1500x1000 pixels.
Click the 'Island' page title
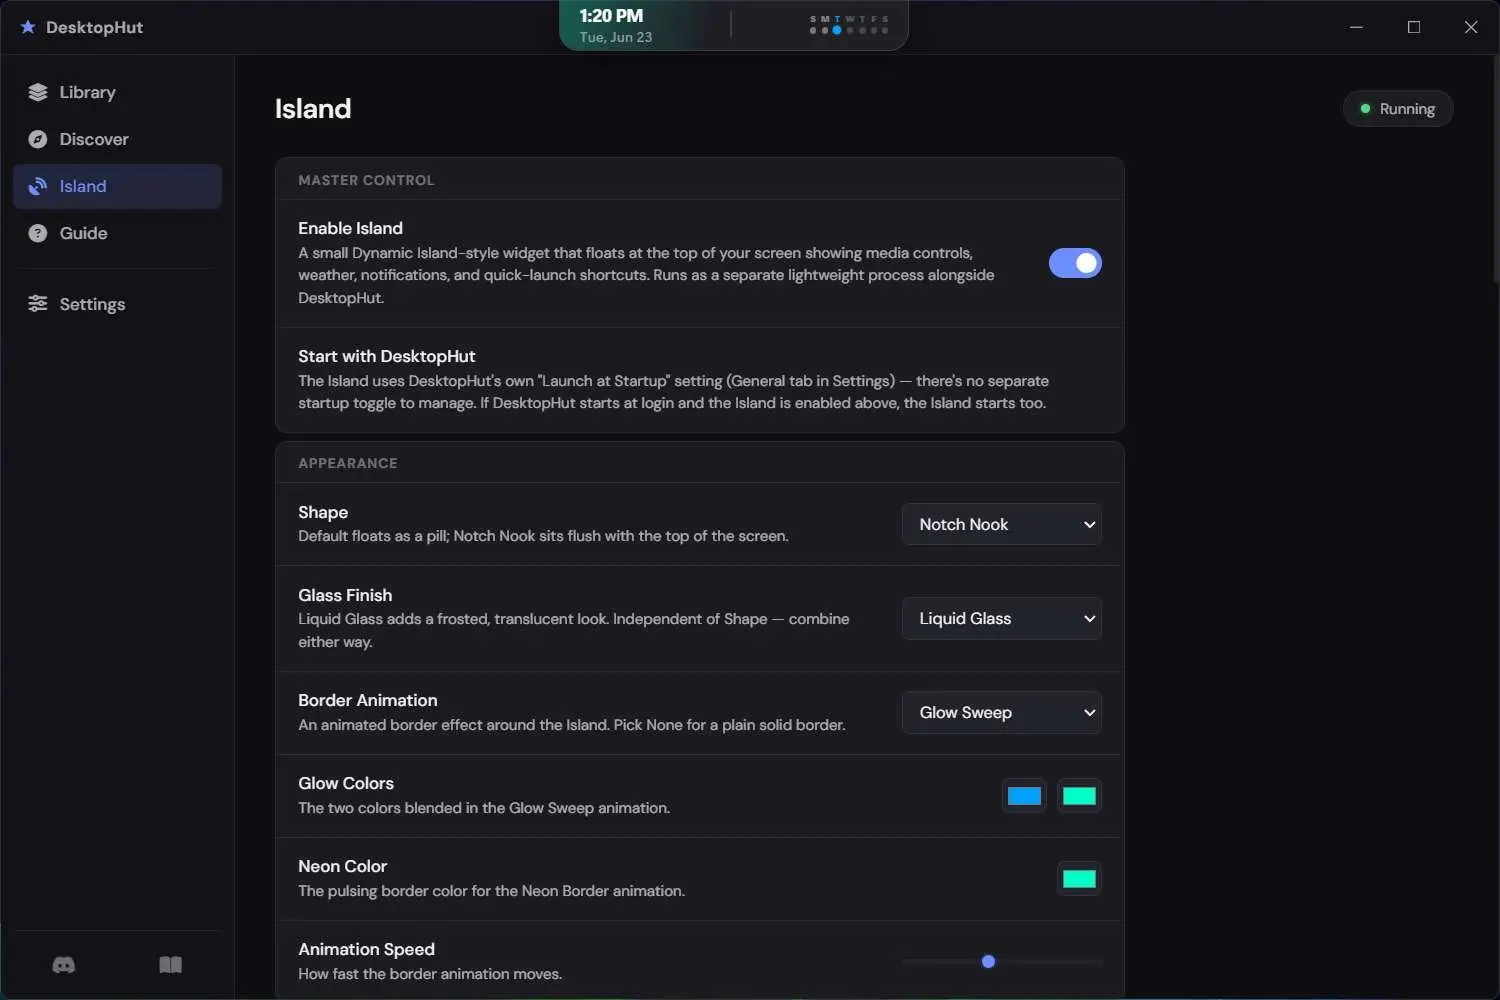pyautogui.click(x=313, y=108)
